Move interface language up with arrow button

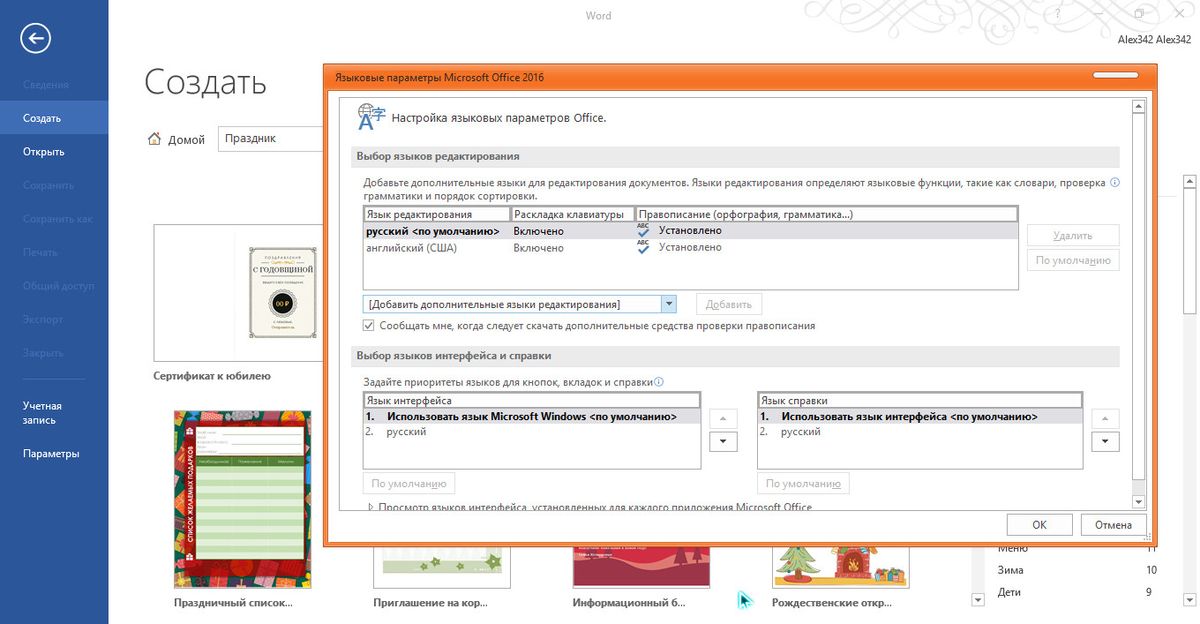point(723,418)
